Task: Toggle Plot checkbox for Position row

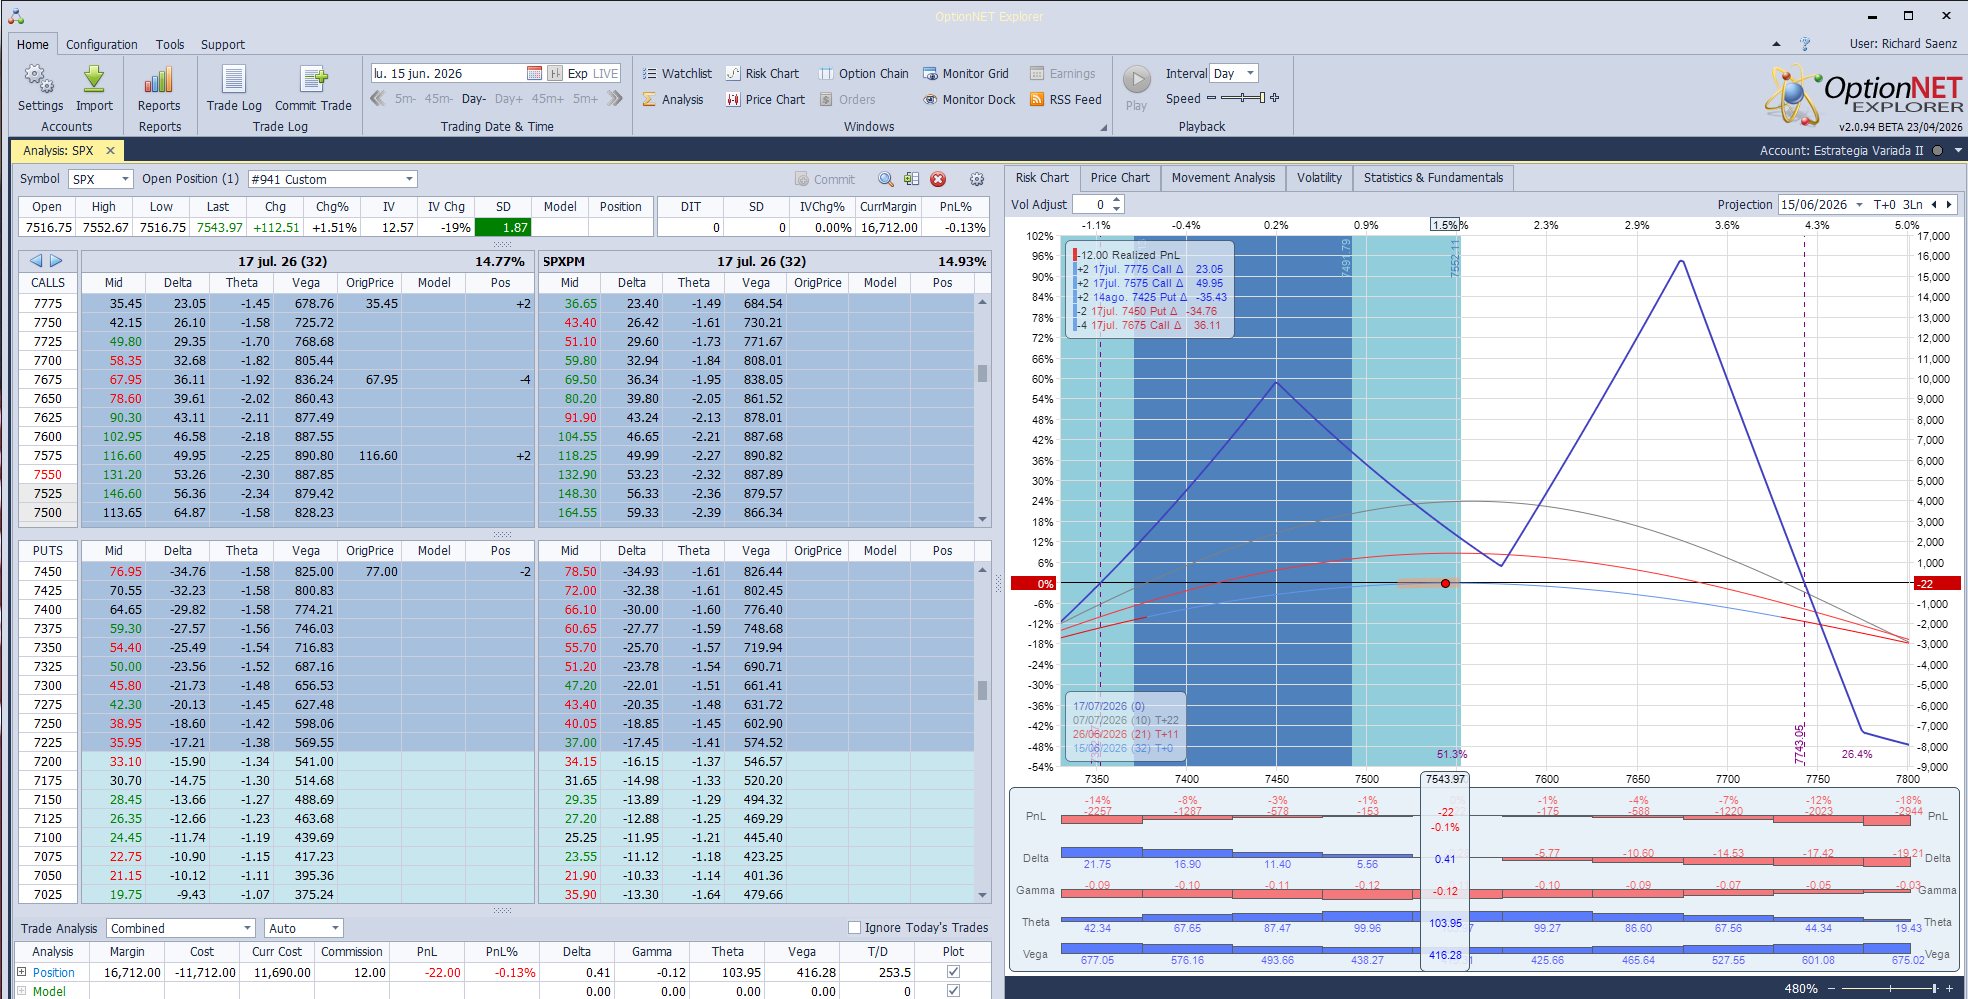Action: [x=953, y=971]
